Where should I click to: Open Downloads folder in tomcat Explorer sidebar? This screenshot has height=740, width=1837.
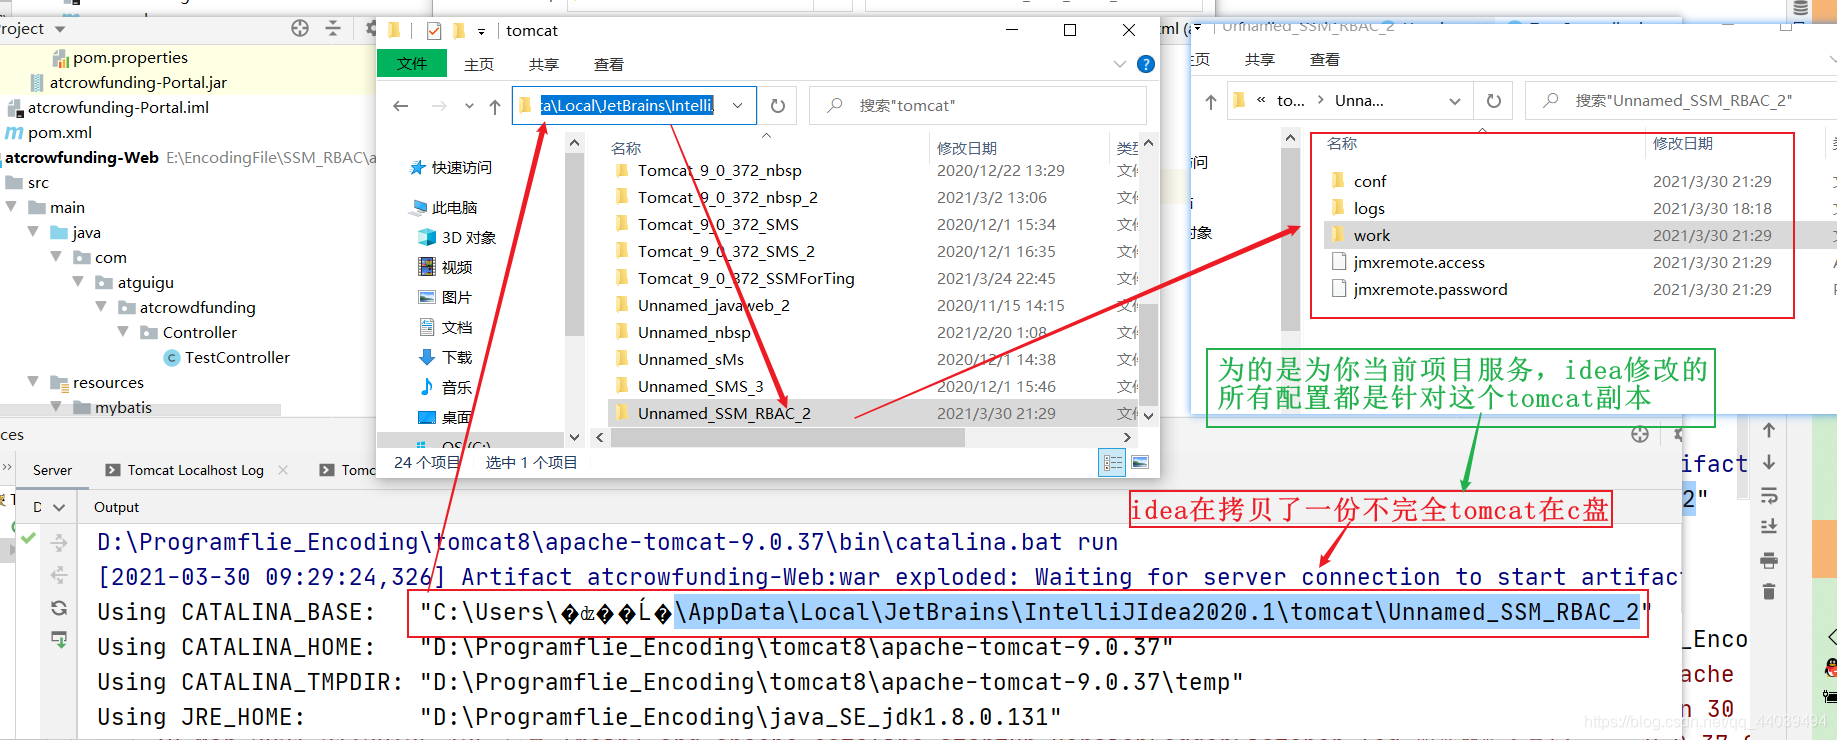pyautogui.click(x=445, y=357)
